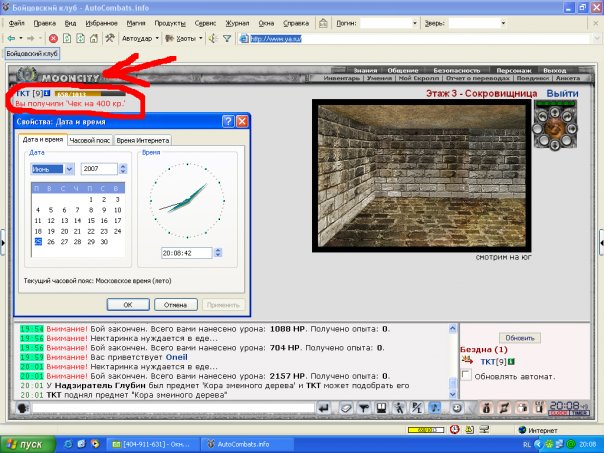Click the TKT health progress bar
This screenshot has width=604, height=453.
pos(90,93)
